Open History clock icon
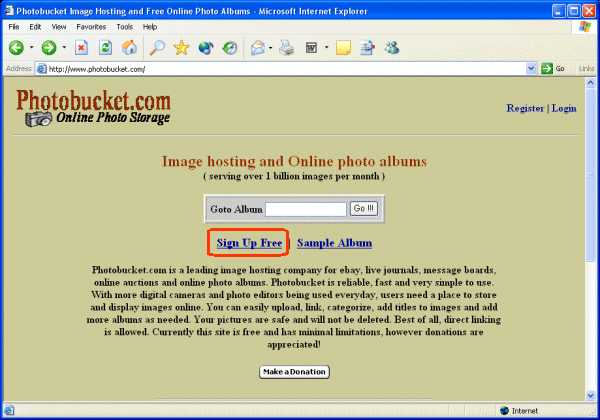 230,48
